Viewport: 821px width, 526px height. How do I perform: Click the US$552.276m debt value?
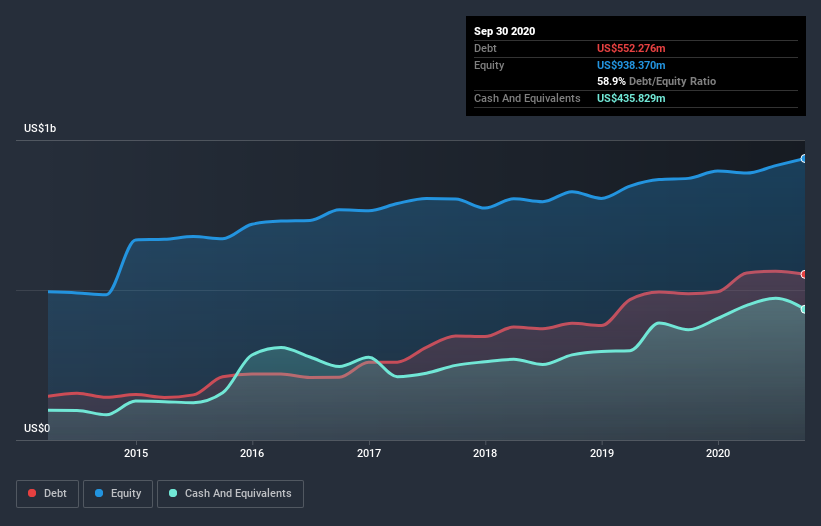[631, 48]
